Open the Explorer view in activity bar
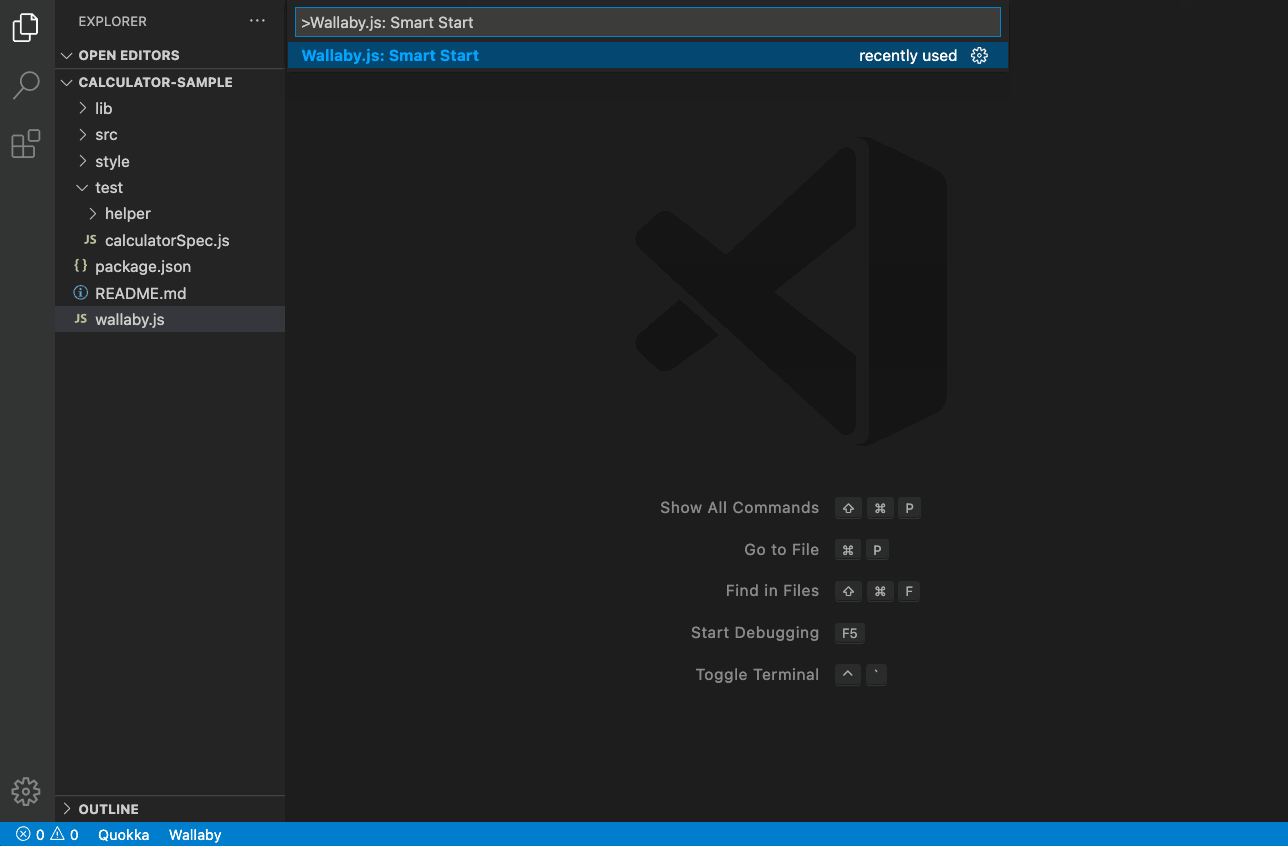Image resolution: width=1288 pixels, height=846 pixels. coord(26,27)
